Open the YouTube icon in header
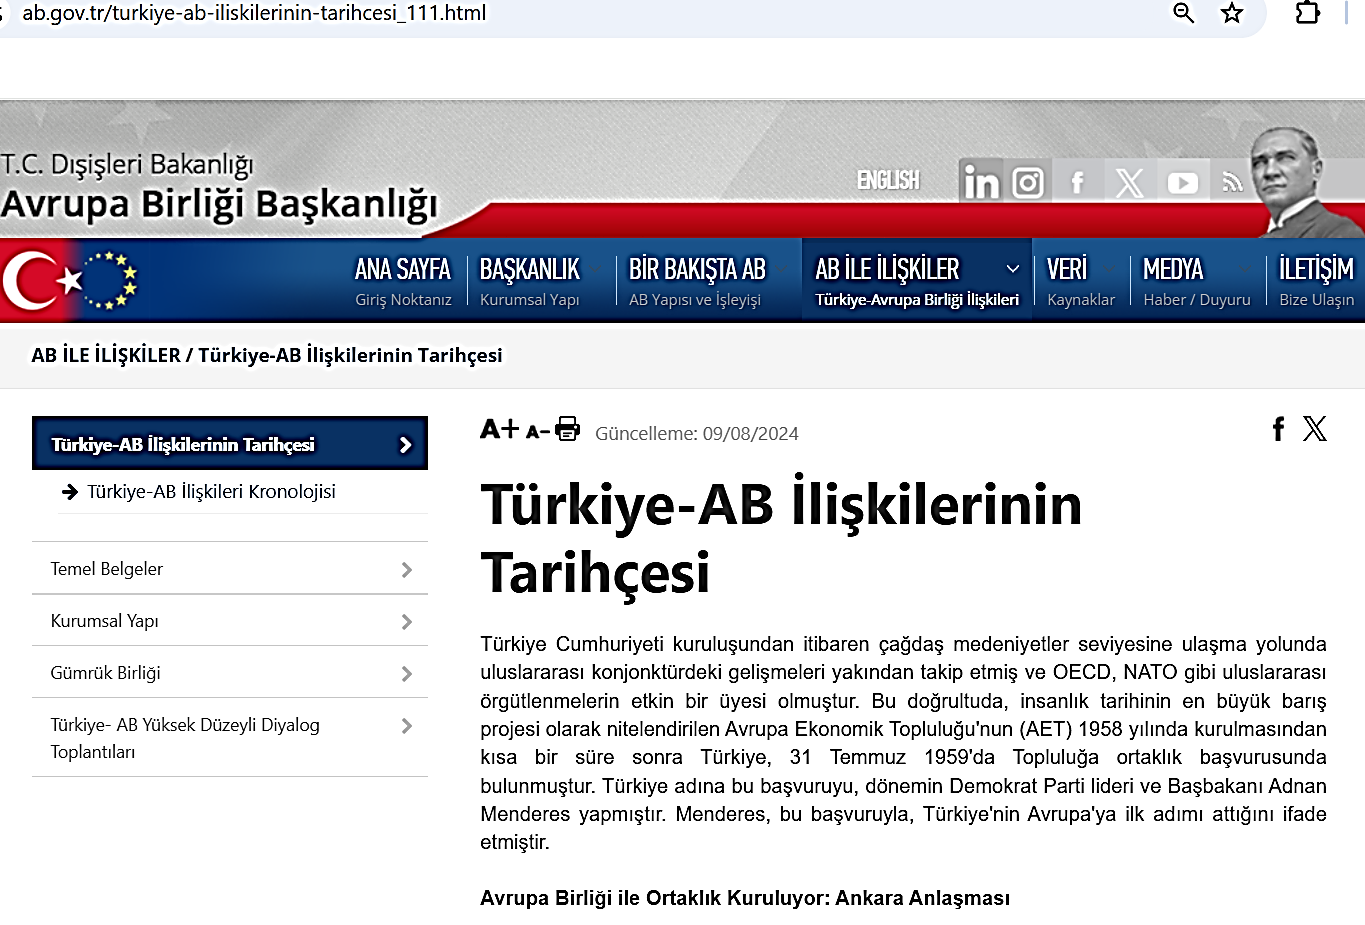The height and width of the screenshot is (925, 1365). point(1182,183)
